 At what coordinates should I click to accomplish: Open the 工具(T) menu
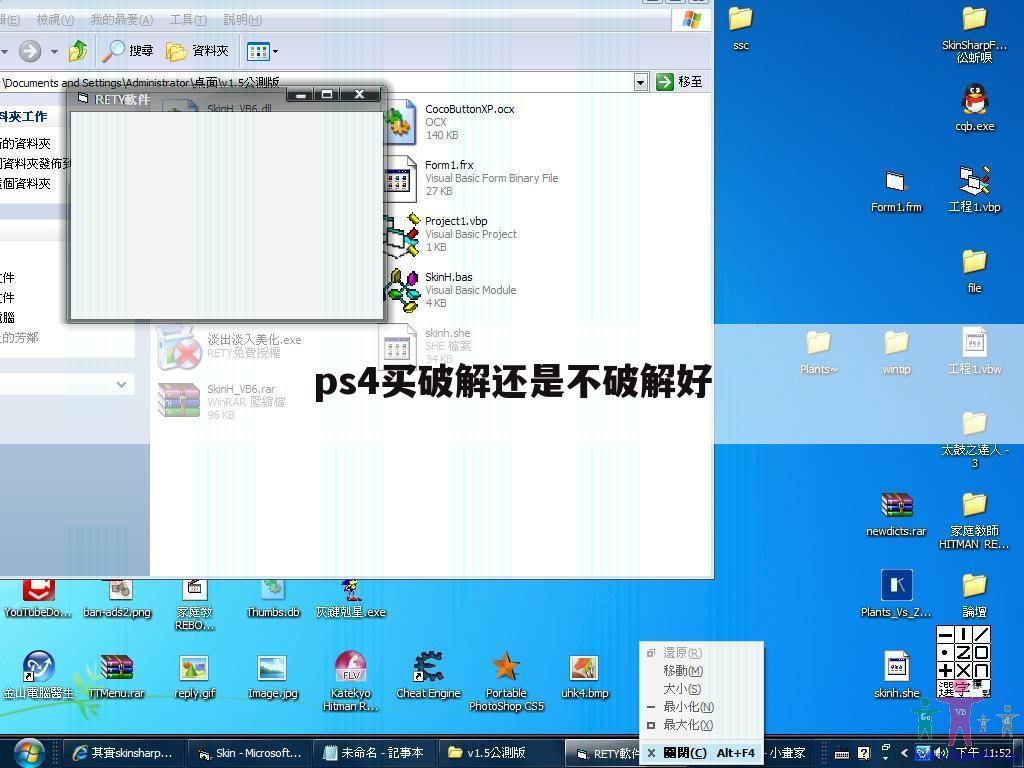(x=188, y=20)
